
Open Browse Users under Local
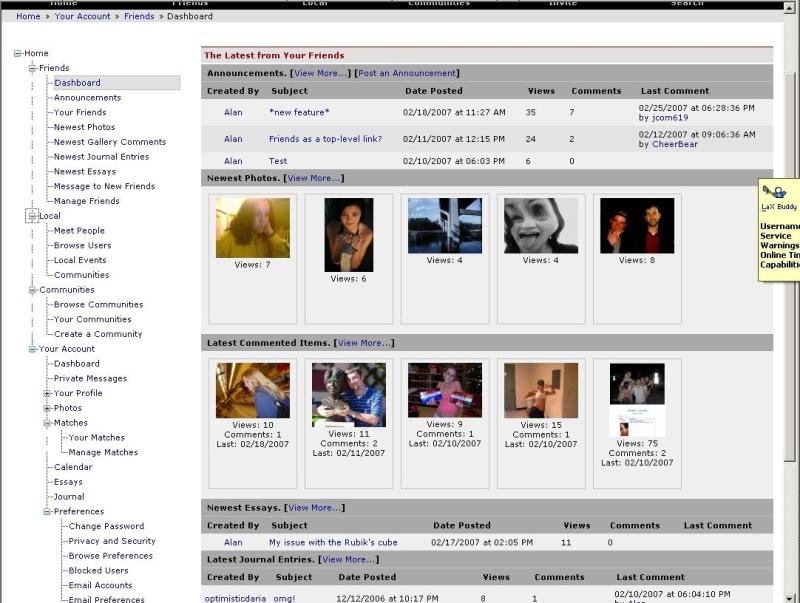[83, 245]
